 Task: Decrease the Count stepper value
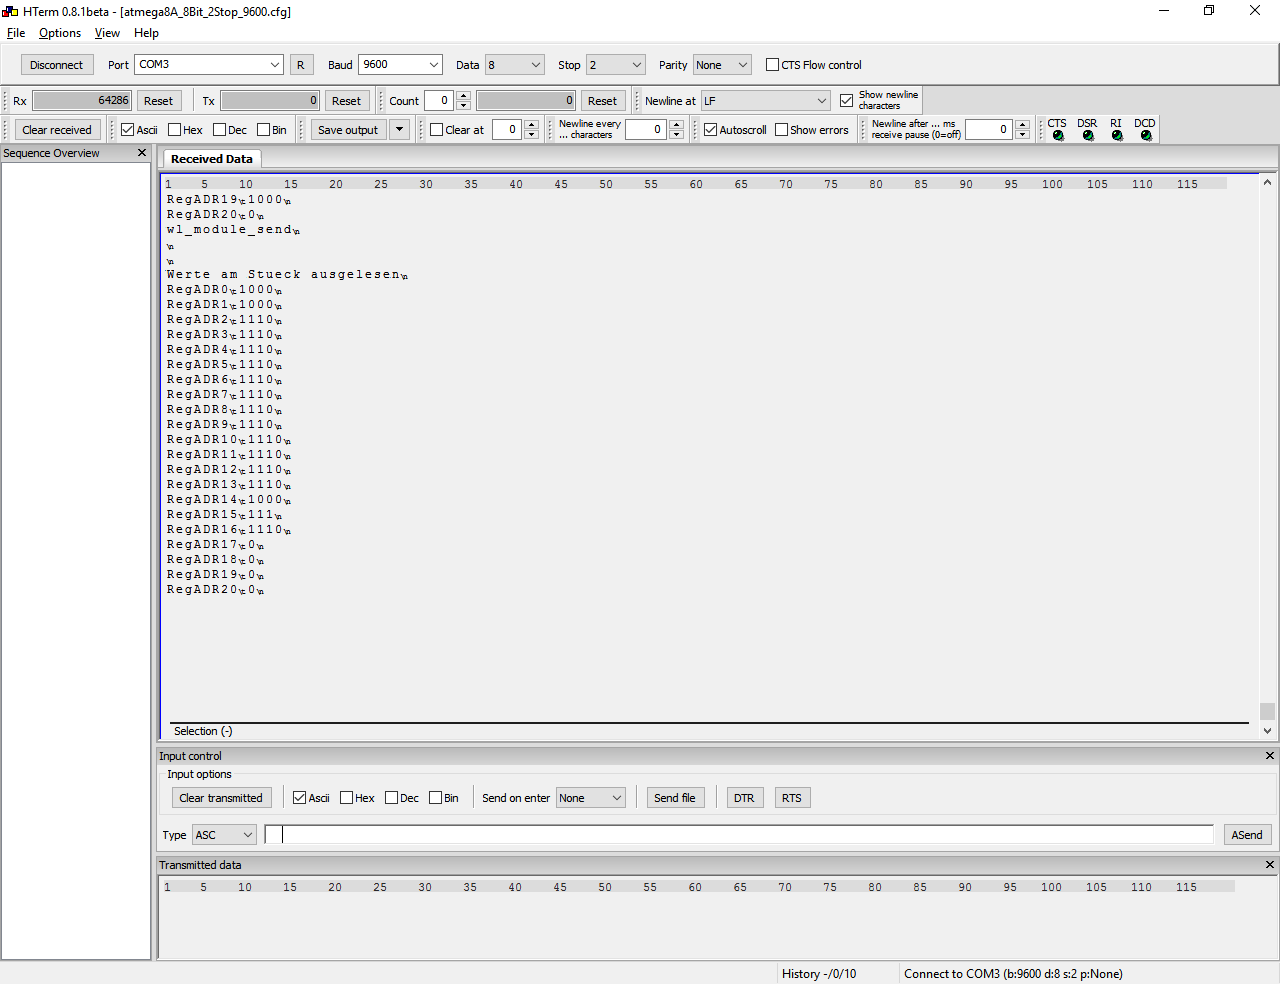click(463, 106)
